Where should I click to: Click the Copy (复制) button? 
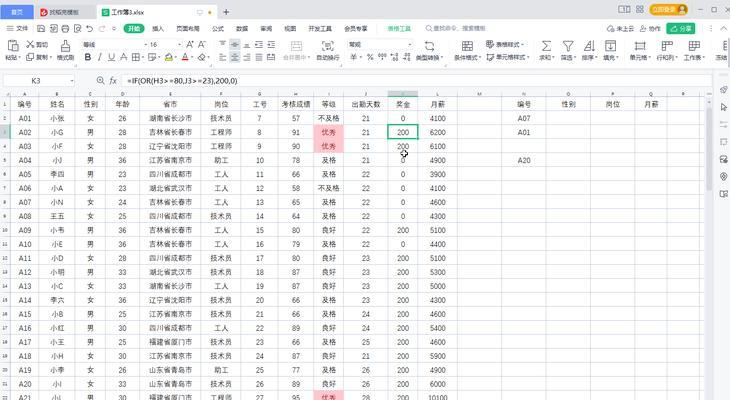coord(37,57)
